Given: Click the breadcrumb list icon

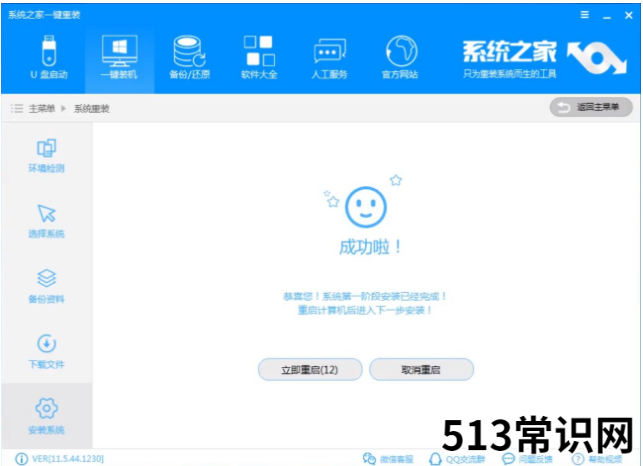Looking at the screenshot, I should coord(17,108).
